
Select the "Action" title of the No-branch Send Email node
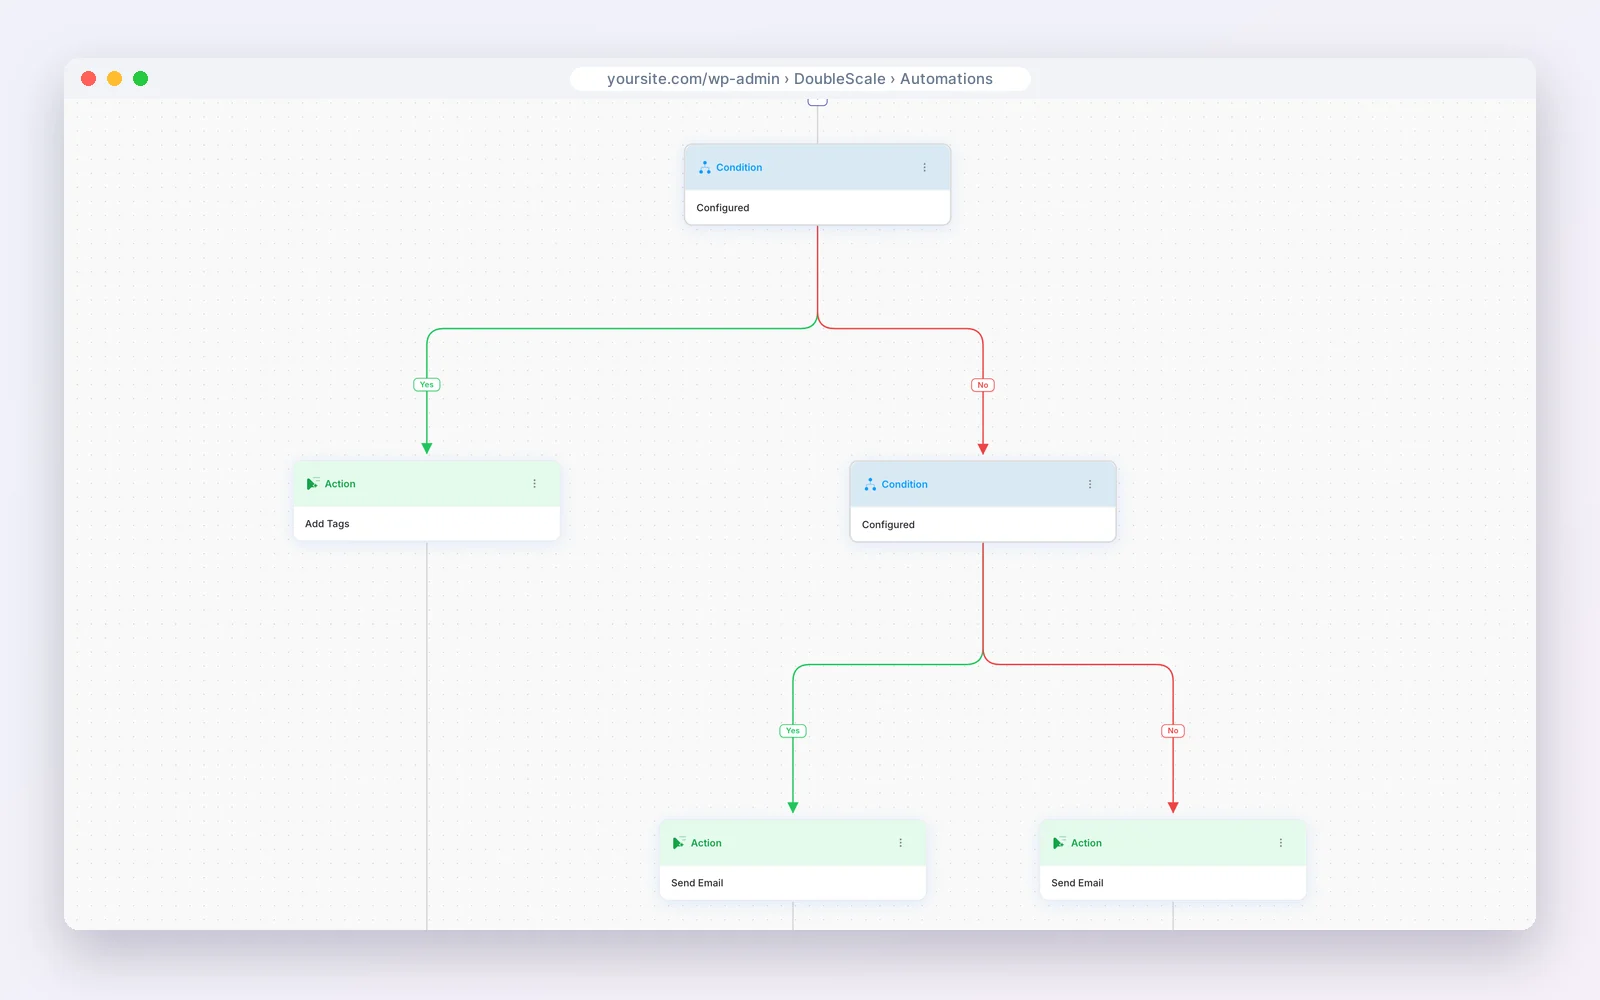click(x=1086, y=843)
